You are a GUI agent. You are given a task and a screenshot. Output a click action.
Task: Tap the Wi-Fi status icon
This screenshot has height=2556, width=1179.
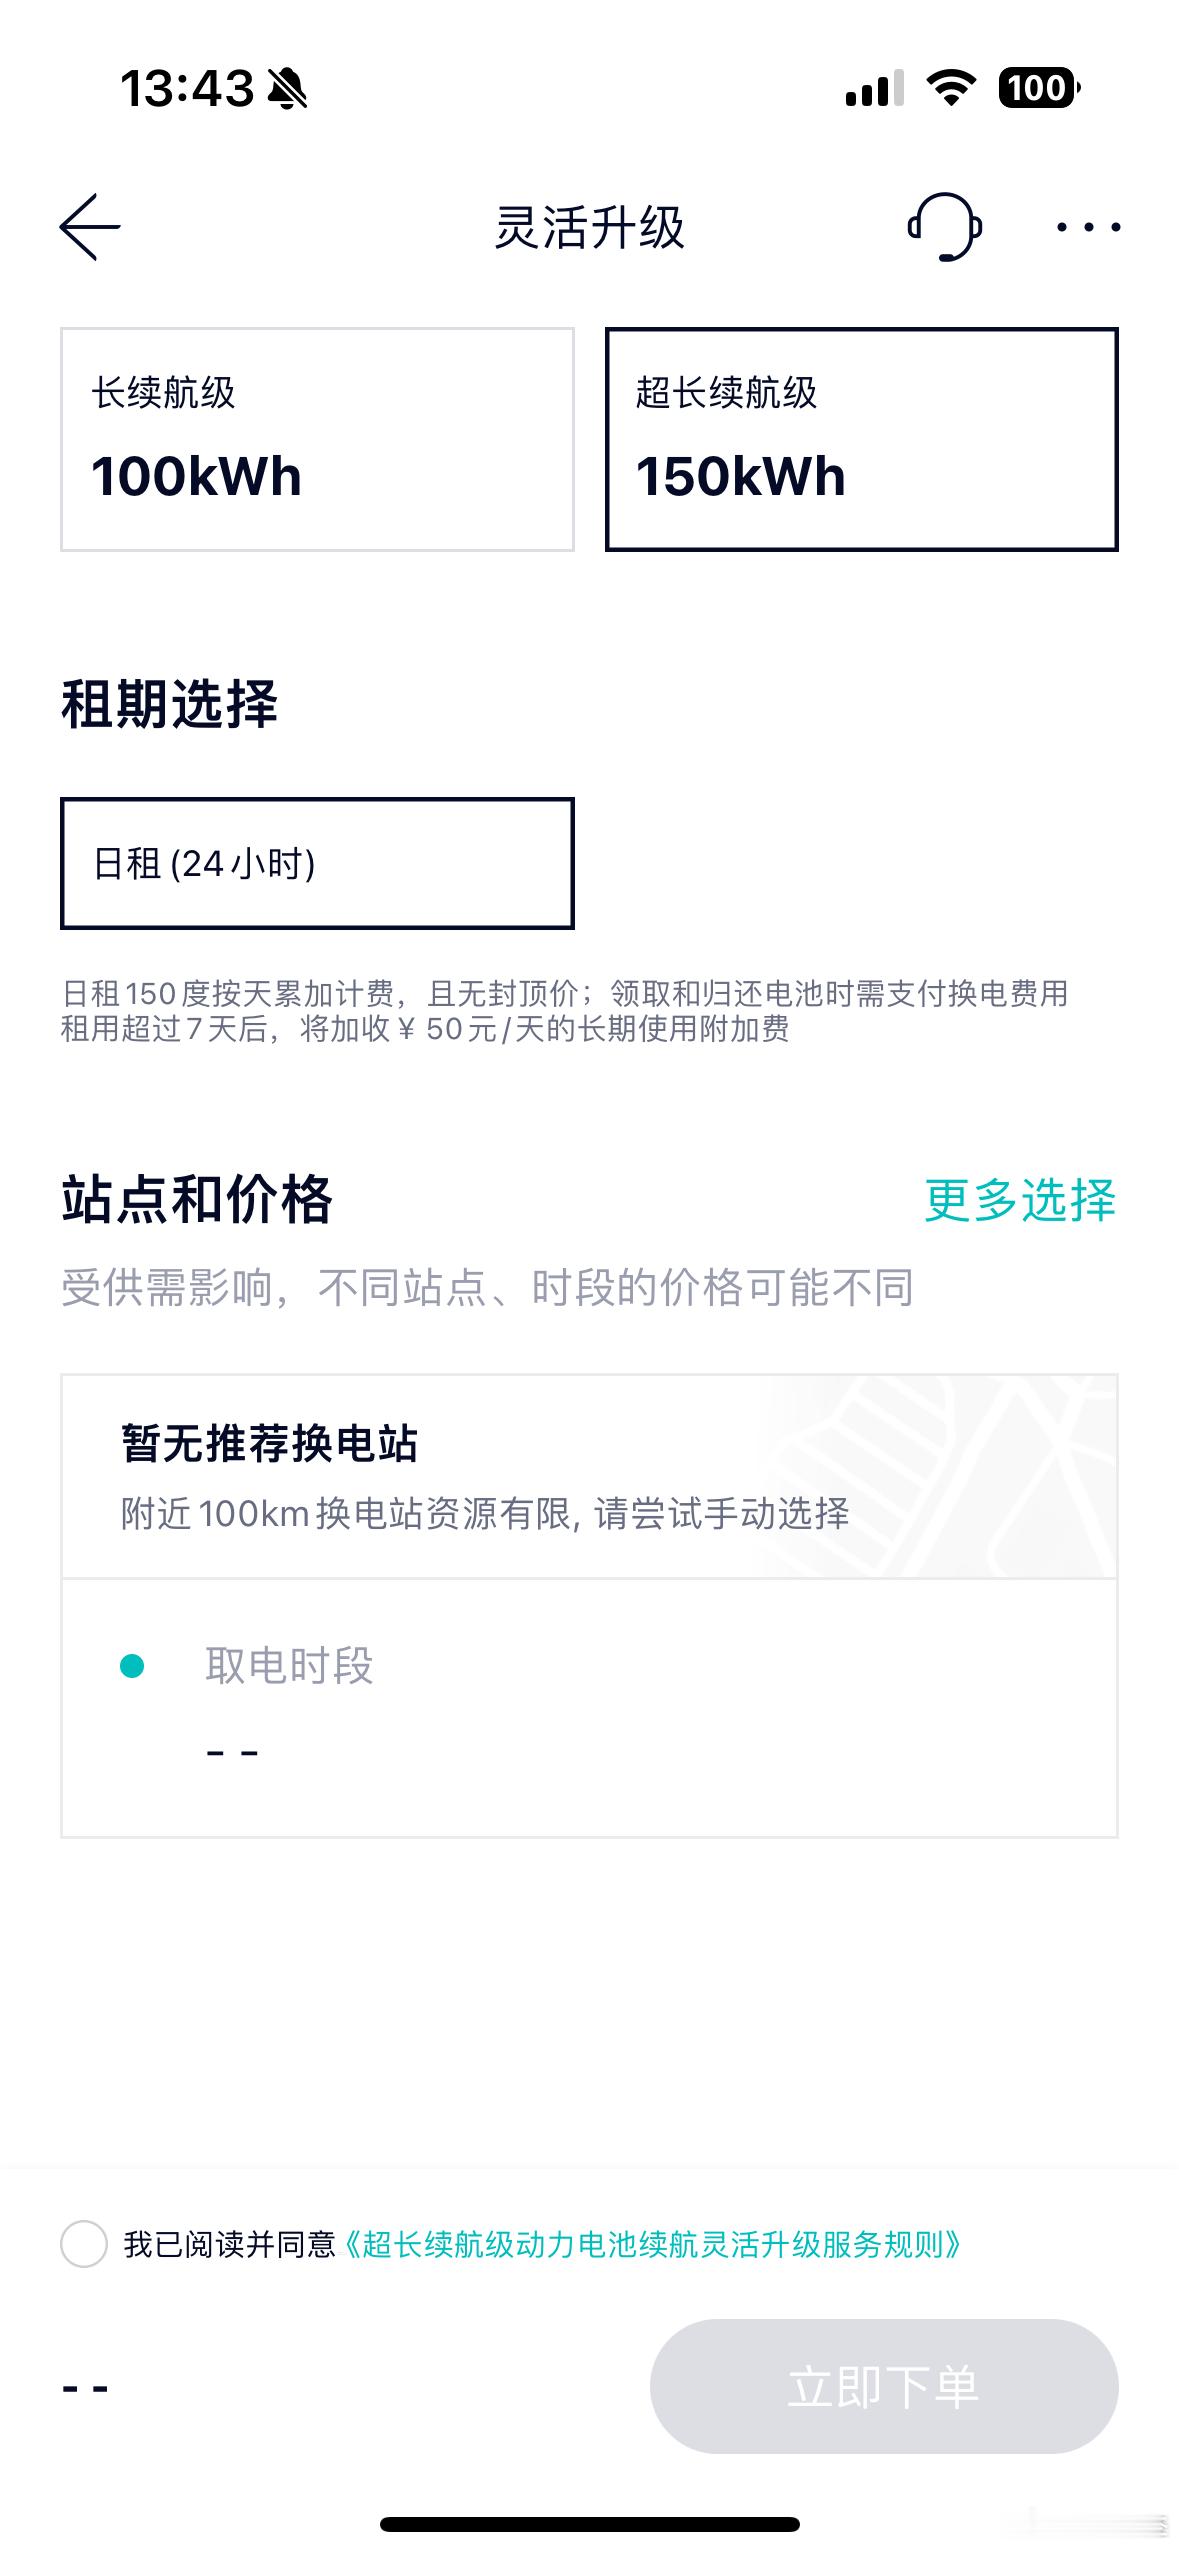click(x=951, y=88)
